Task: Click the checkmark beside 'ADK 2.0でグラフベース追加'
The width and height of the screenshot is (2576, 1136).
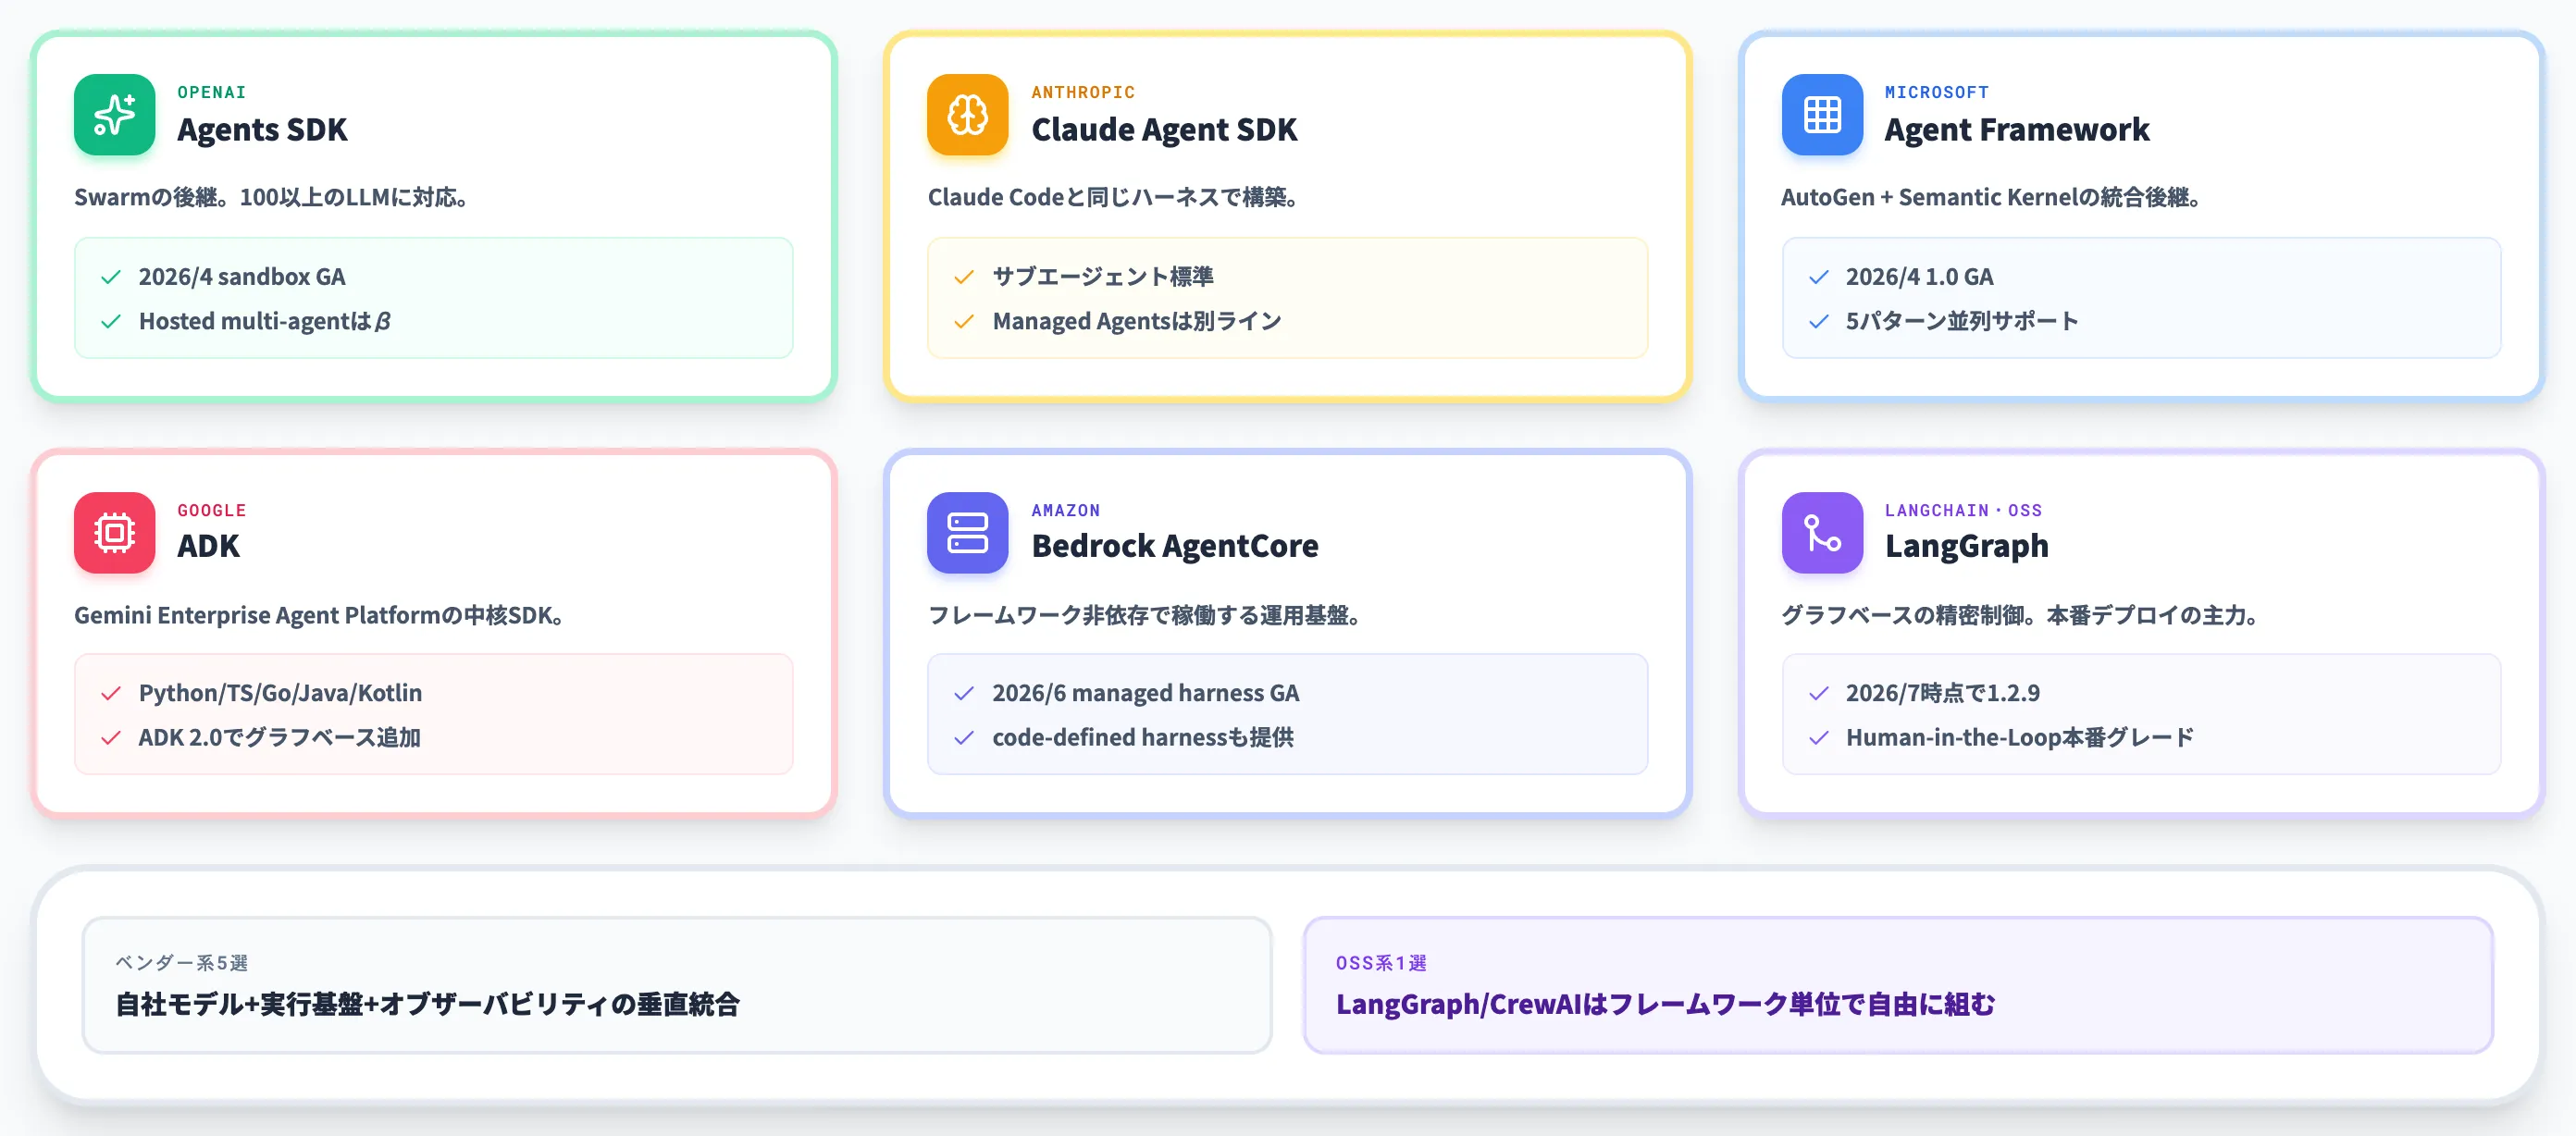Action: [x=111, y=738]
